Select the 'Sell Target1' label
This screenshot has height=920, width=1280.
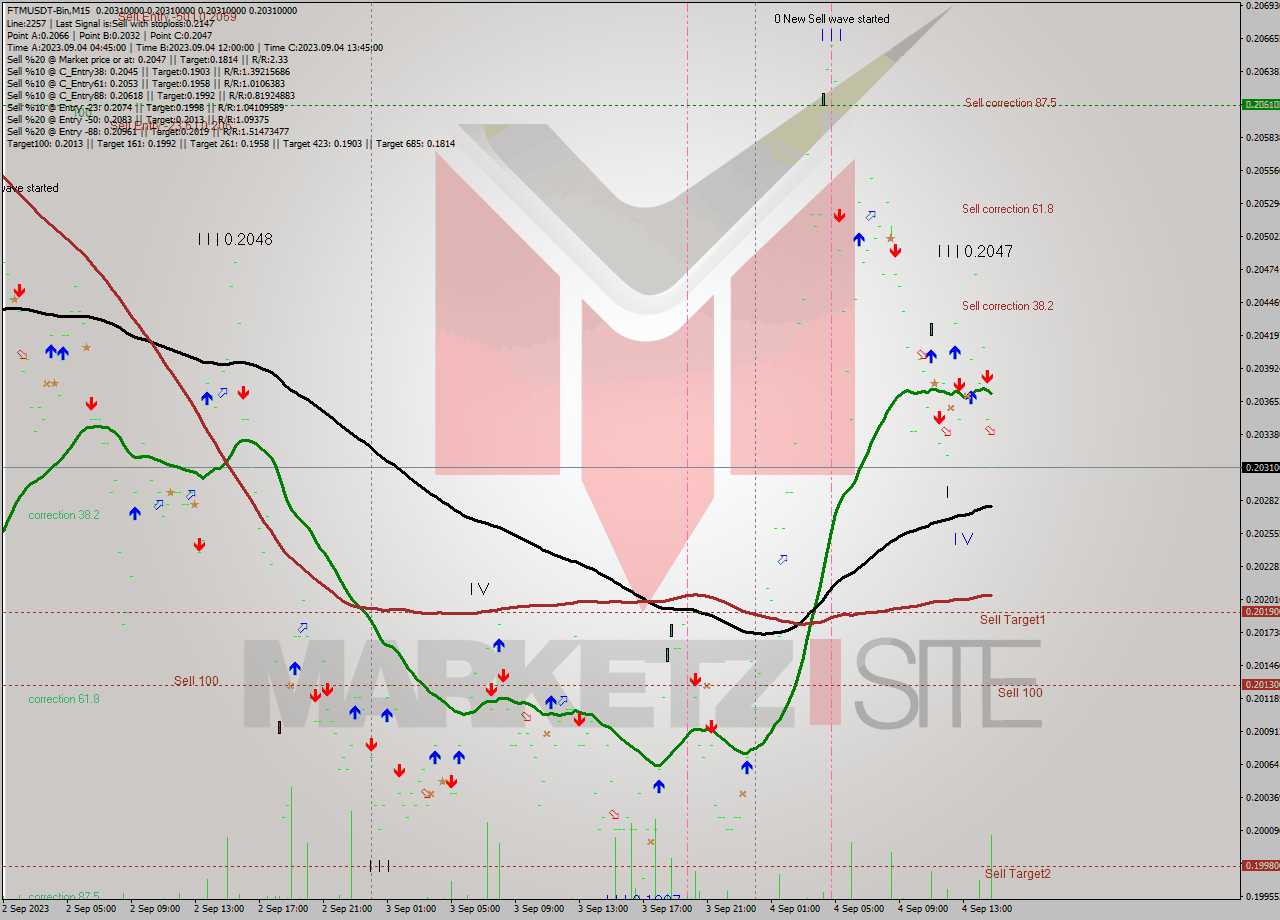pos(1012,620)
